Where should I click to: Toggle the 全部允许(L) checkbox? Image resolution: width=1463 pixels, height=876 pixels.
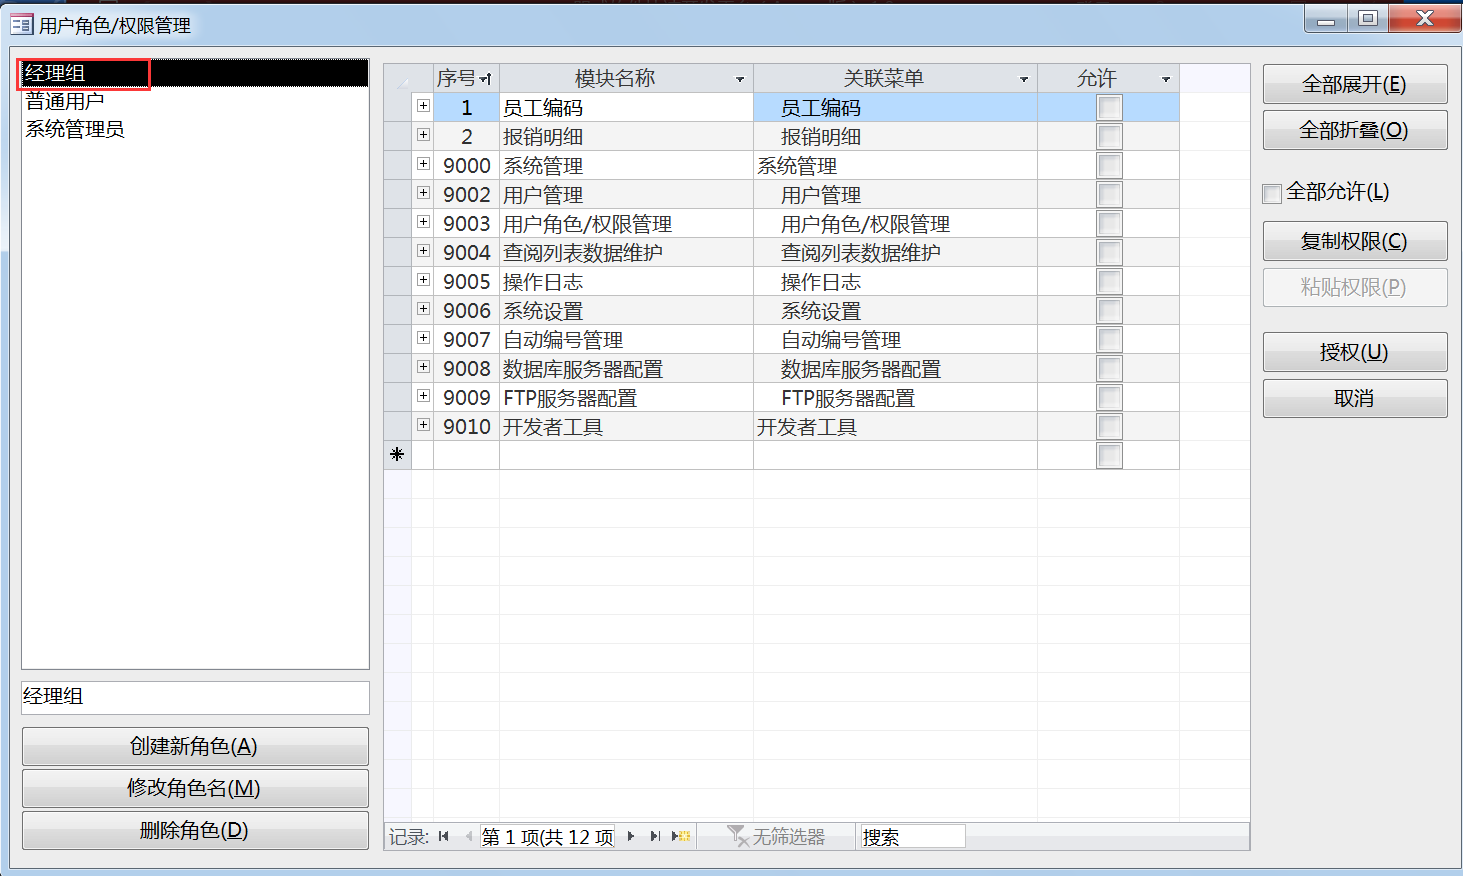click(1272, 193)
